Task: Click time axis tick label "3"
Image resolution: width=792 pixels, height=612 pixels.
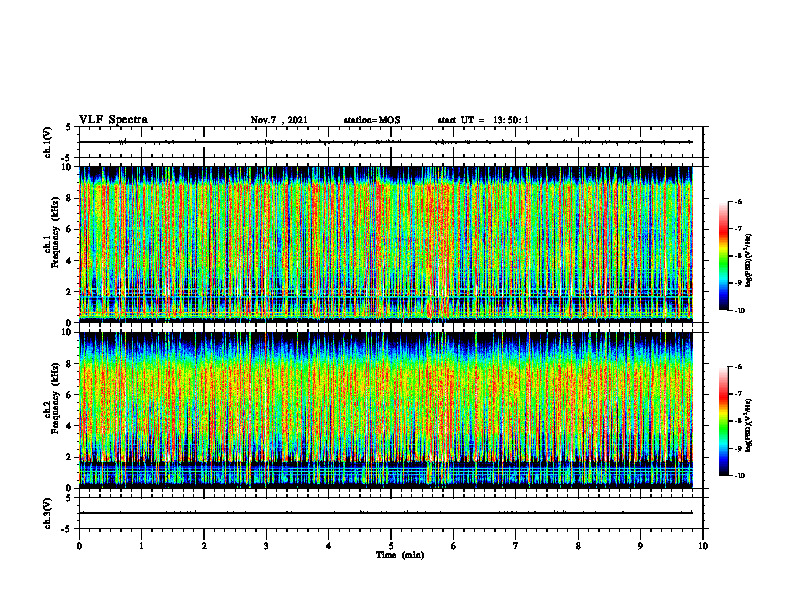Action: [x=266, y=546]
